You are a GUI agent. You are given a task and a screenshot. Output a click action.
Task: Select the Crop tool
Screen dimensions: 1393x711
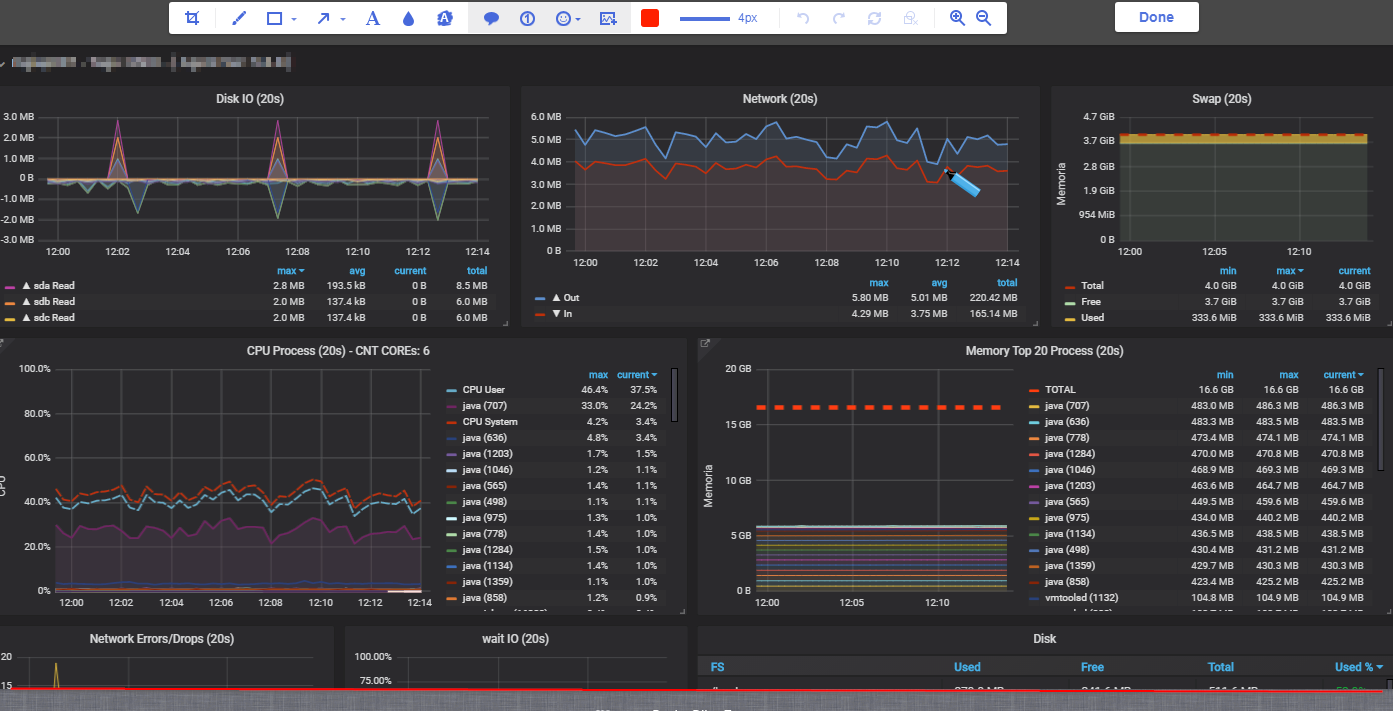tap(192, 18)
